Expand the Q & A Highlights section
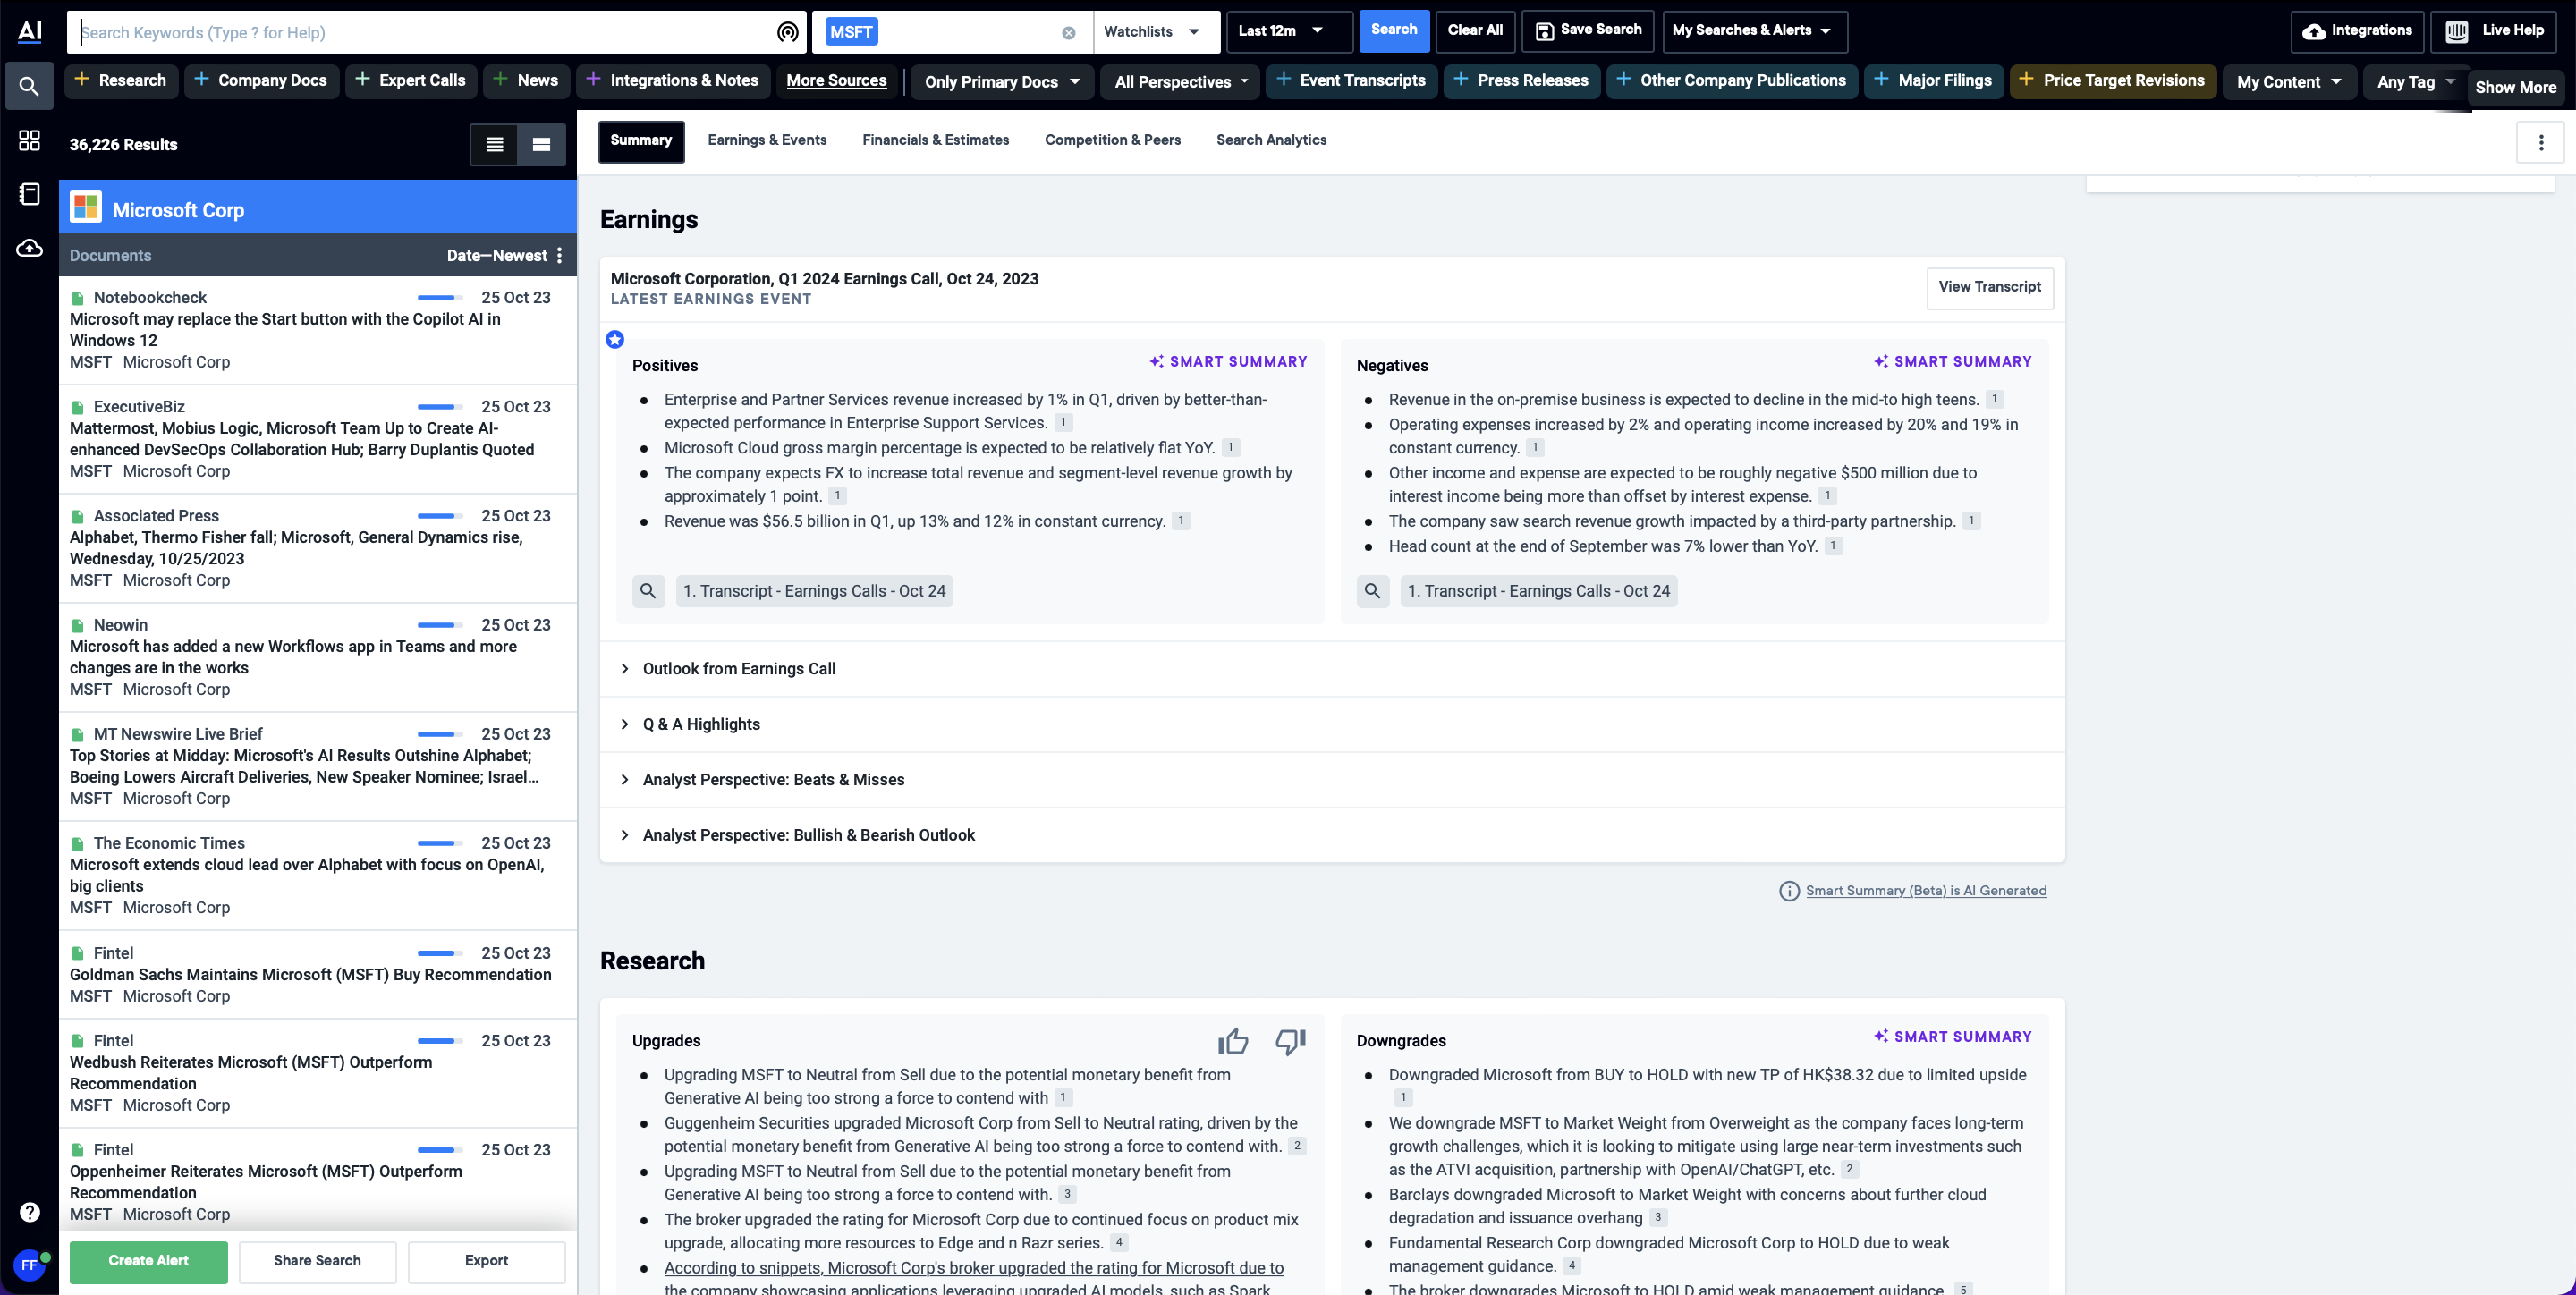Viewport: 2576px width, 1295px height. tap(700, 724)
